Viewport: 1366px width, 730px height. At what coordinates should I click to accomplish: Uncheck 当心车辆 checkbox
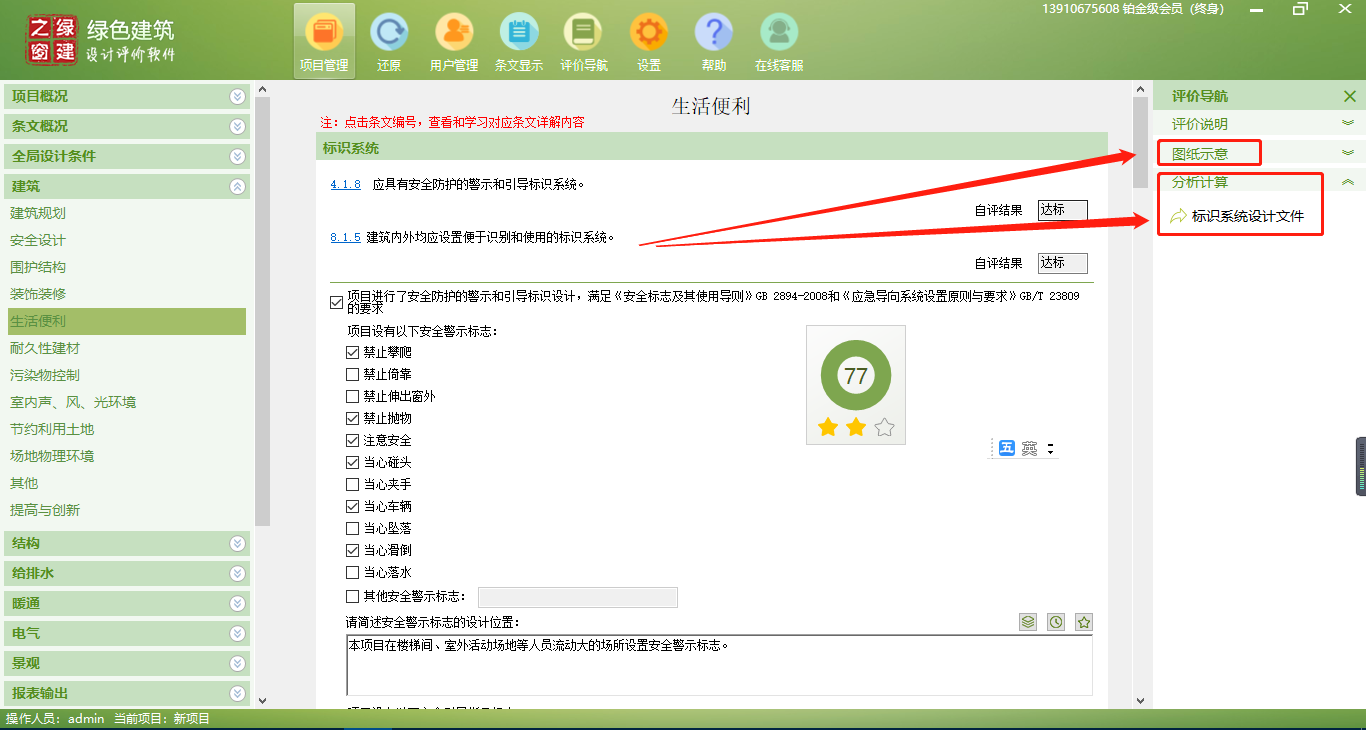(352, 506)
